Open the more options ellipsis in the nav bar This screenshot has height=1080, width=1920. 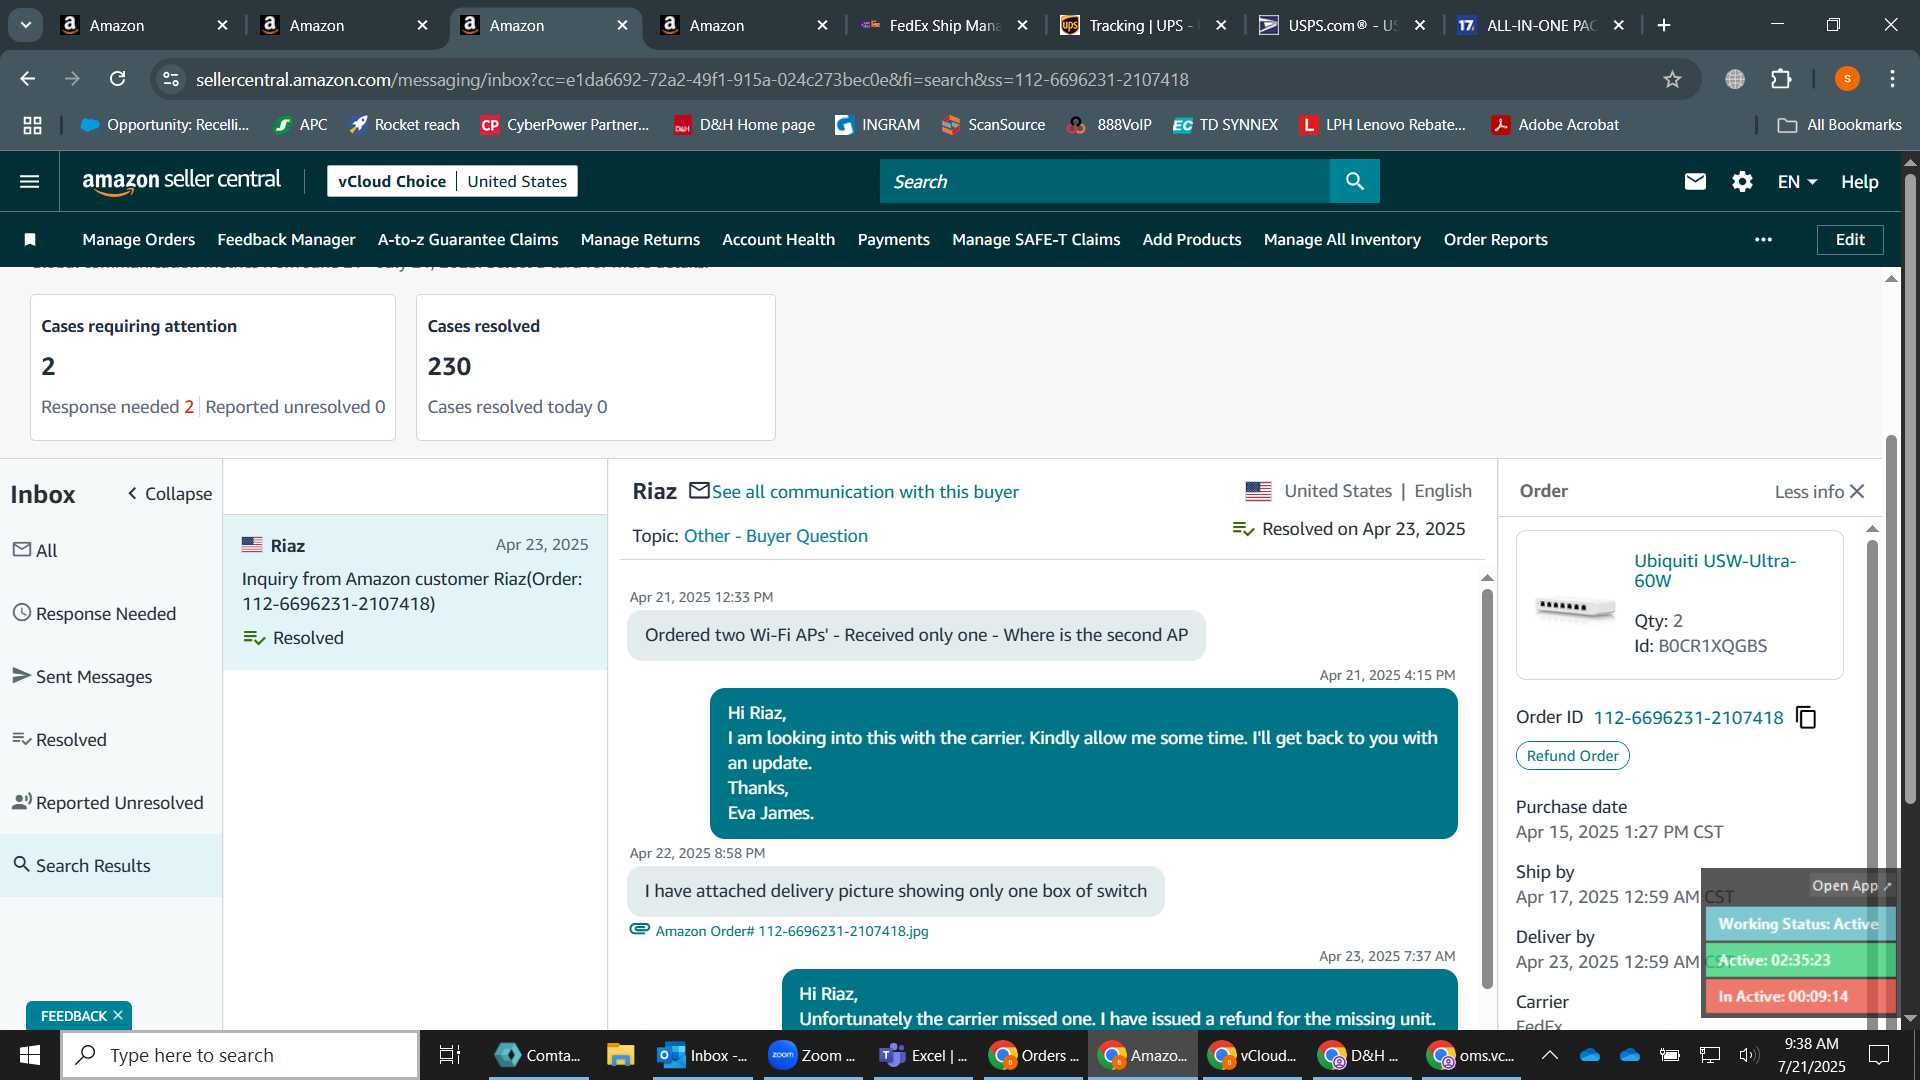click(1763, 239)
